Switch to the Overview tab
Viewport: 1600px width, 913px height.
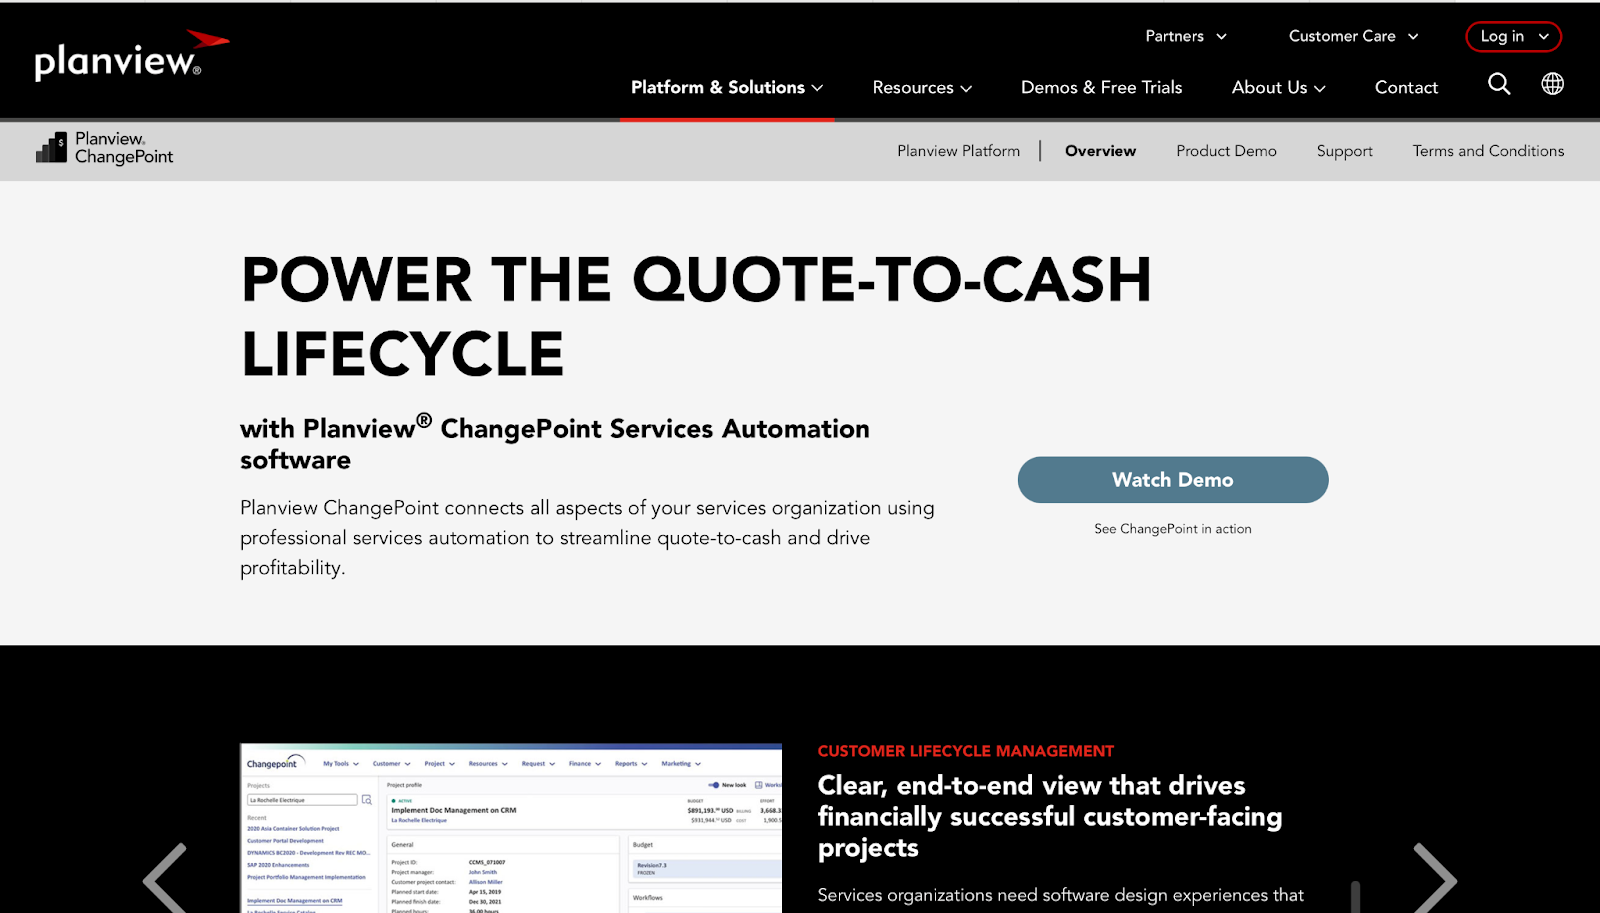pyautogui.click(x=1100, y=150)
